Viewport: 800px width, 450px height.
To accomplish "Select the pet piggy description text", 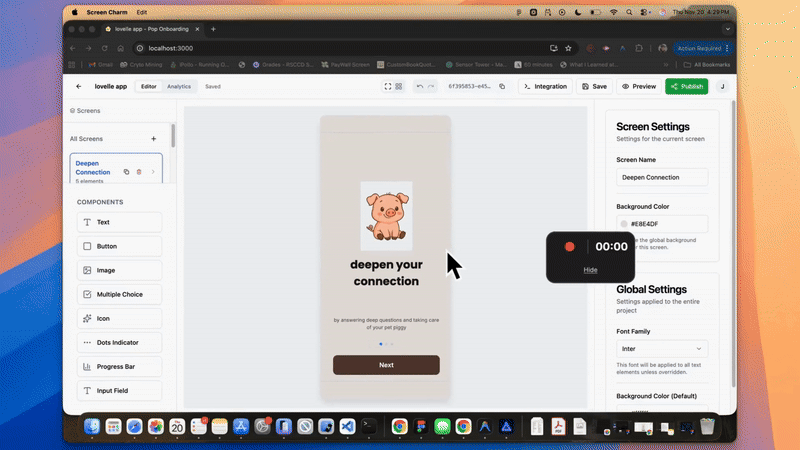I will 386,323.
